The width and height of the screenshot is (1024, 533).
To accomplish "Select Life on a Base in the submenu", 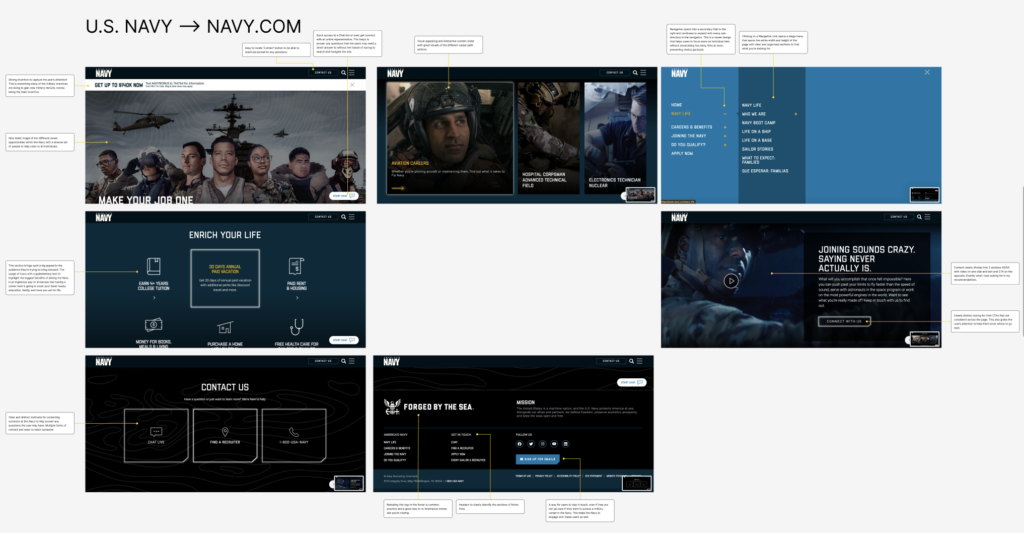I will pyautogui.click(x=757, y=140).
